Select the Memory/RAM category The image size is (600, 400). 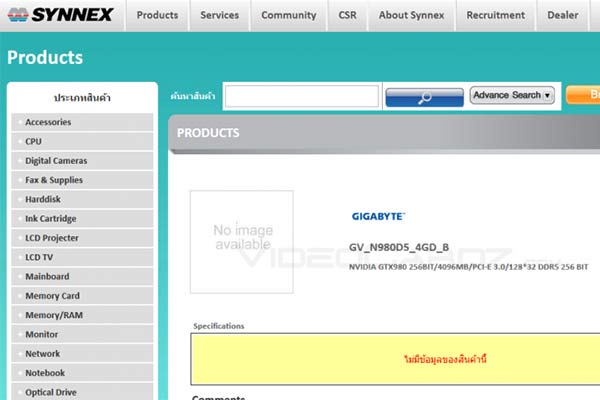[82, 315]
